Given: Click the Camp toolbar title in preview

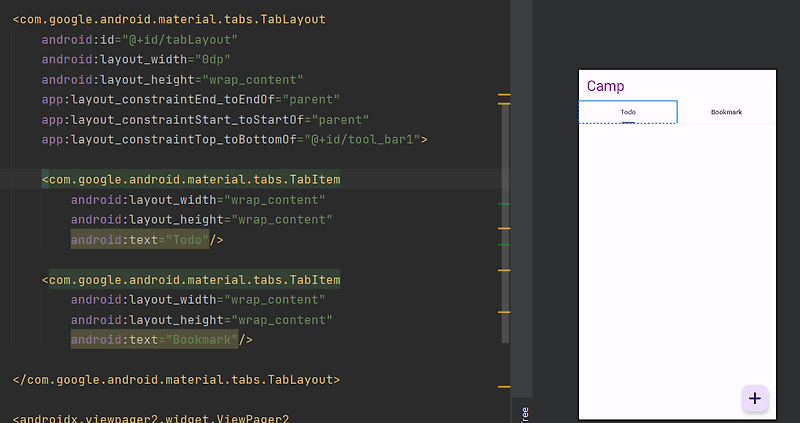Looking at the screenshot, I should tap(605, 86).
